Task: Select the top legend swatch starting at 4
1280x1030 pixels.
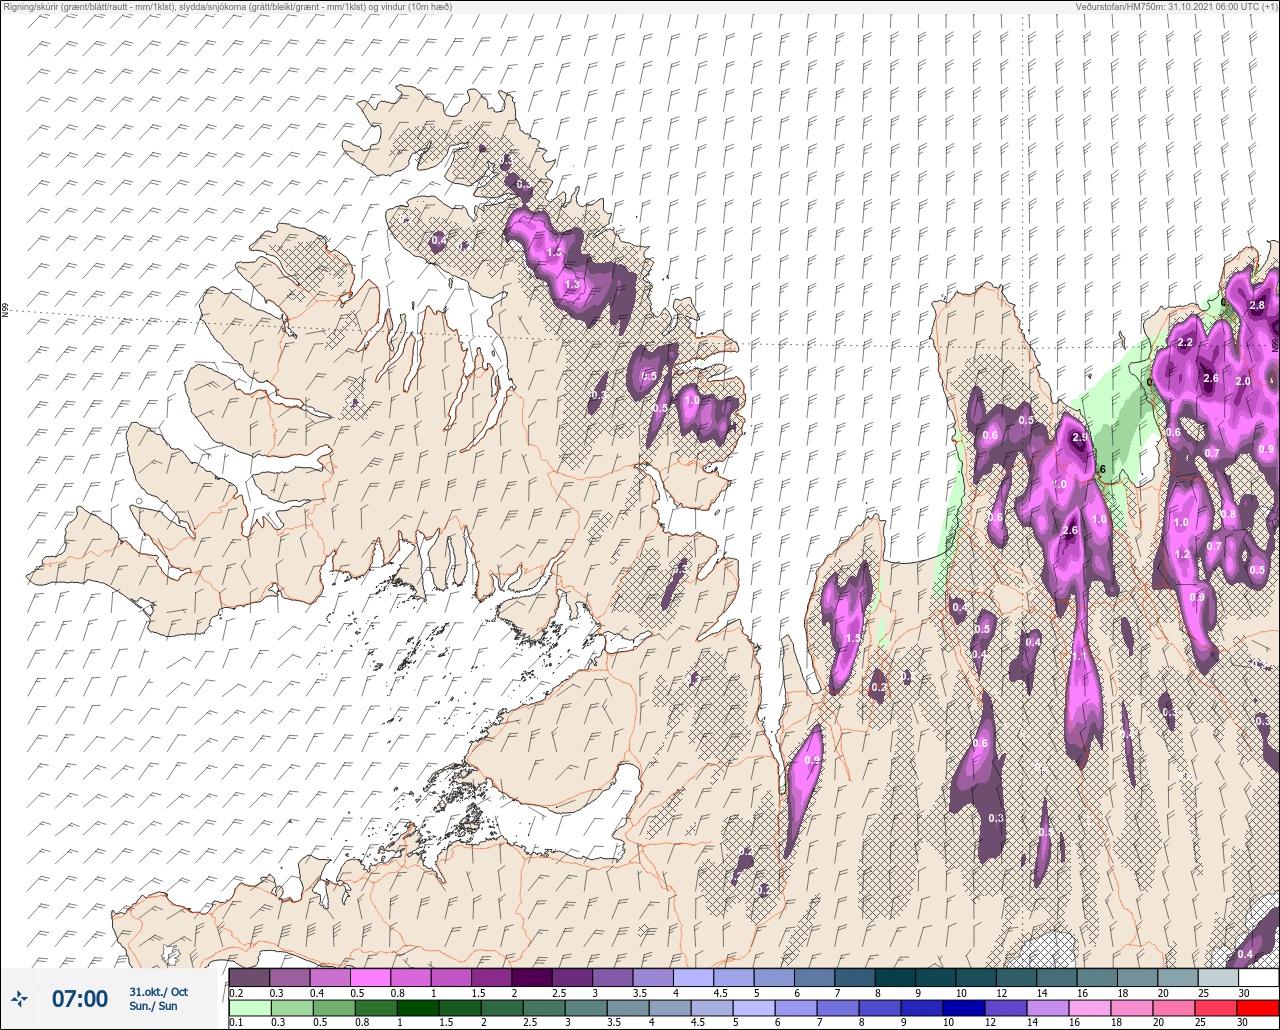Action: point(692,977)
